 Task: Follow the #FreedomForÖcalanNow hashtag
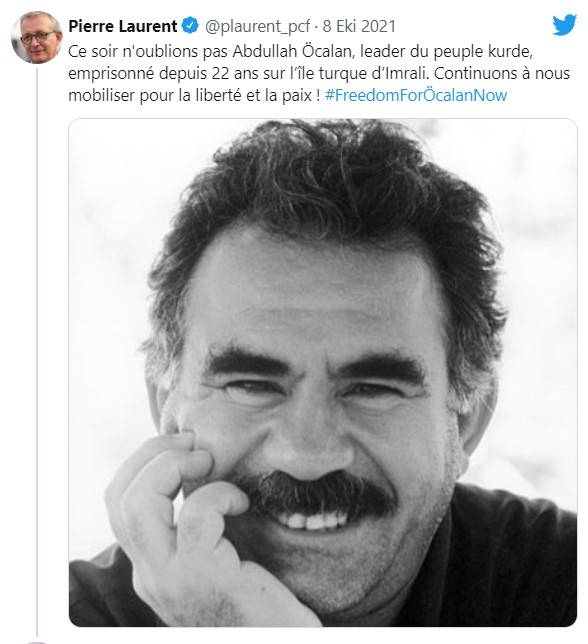tap(416, 95)
